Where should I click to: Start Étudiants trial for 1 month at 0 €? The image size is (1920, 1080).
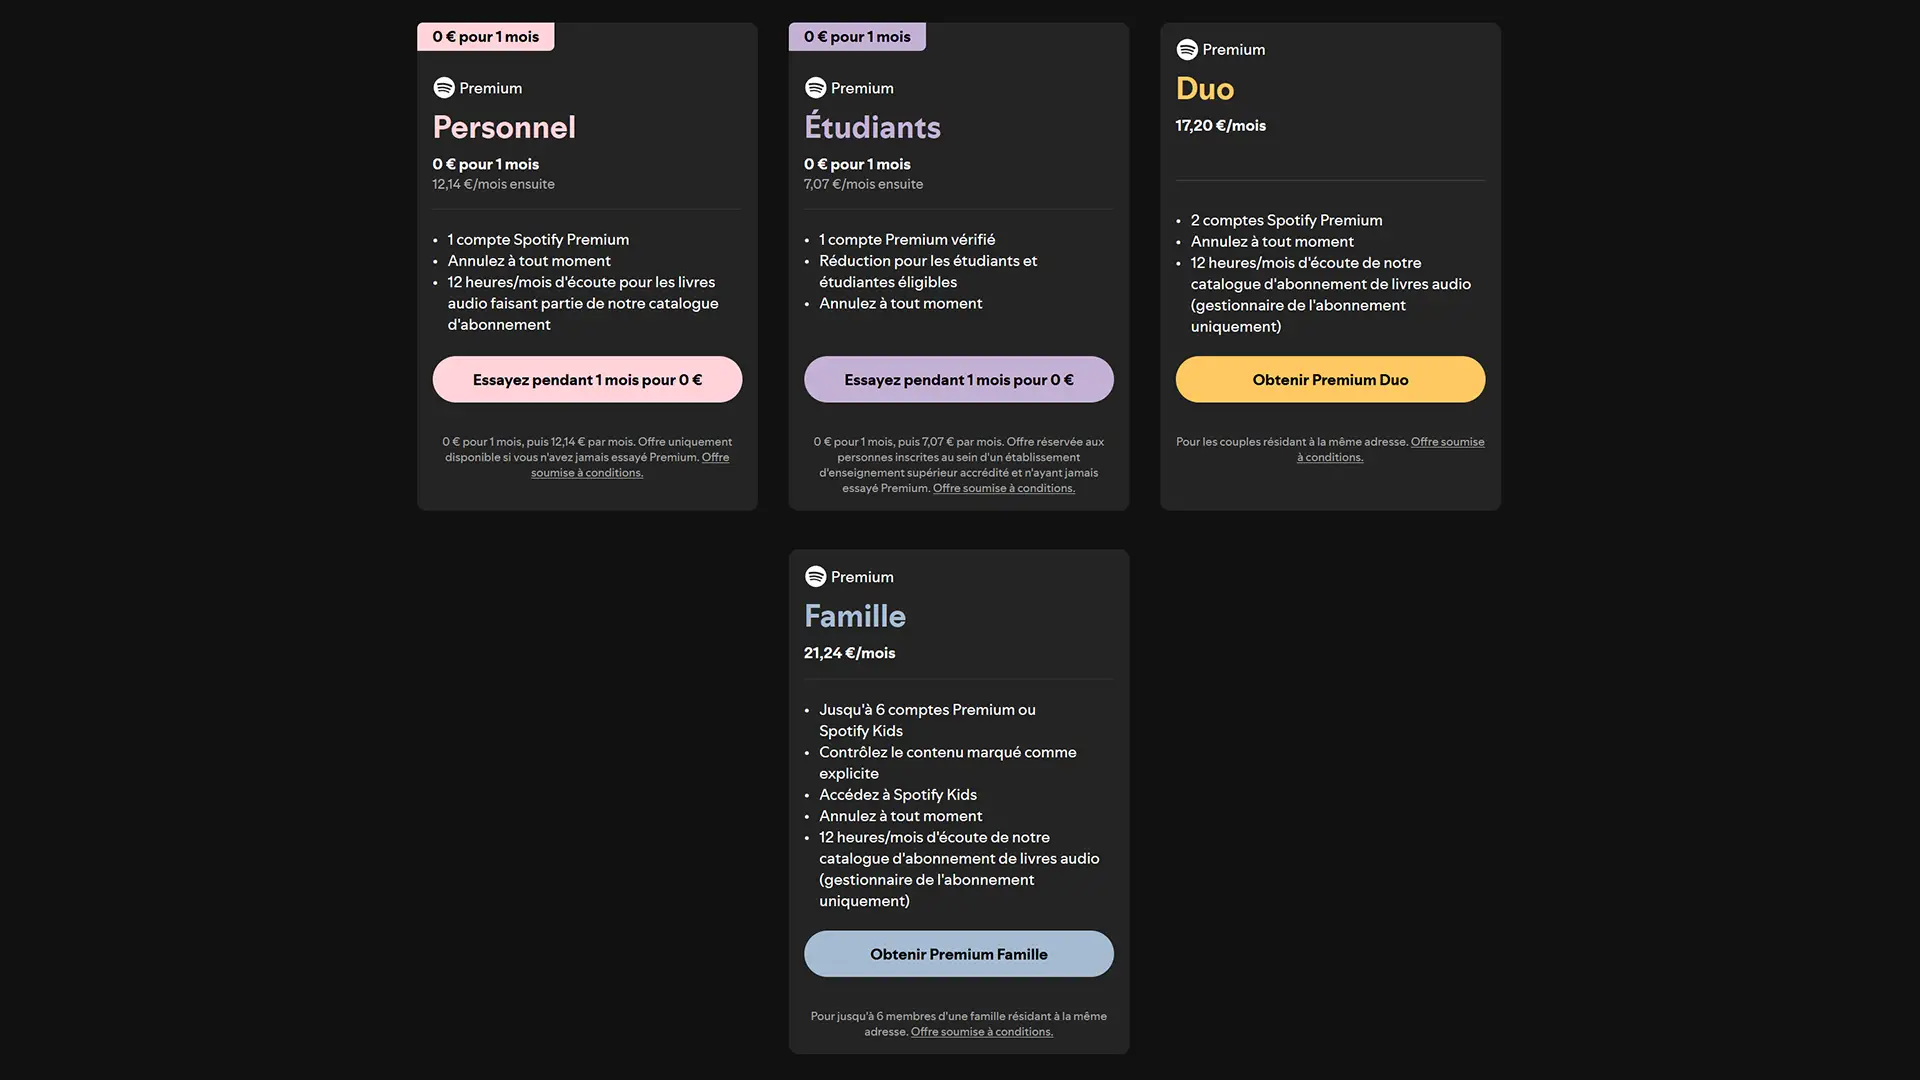click(958, 380)
